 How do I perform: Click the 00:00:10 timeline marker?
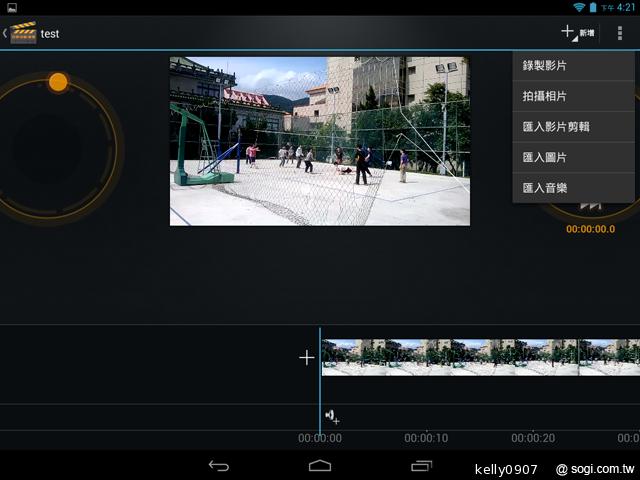(x=426, y=438)
